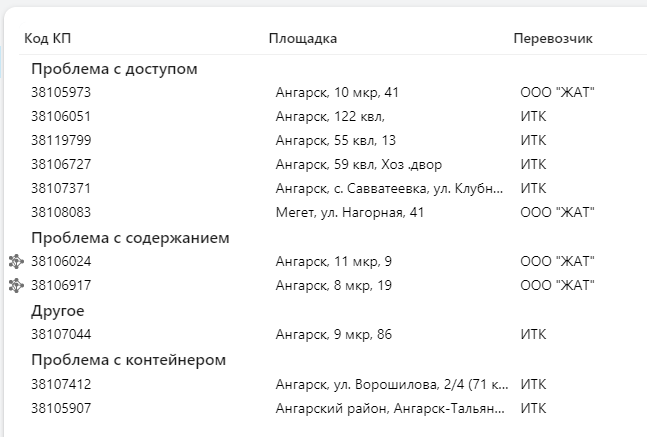Click ООО "ЖАТ" carrier for 38108083
The height and width of the screenshot is (437, 647).
pos(557,213)
